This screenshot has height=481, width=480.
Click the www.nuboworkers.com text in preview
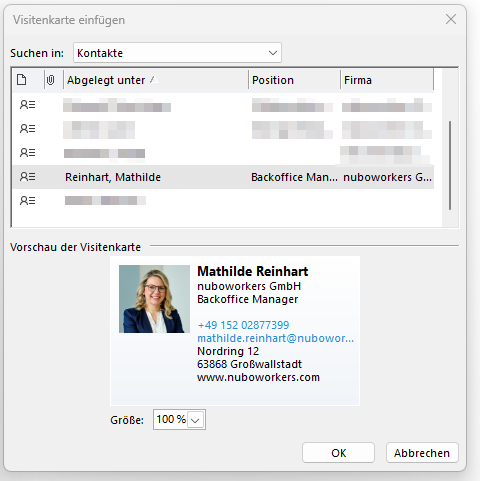pyautogui.click(x=258, y=377)
